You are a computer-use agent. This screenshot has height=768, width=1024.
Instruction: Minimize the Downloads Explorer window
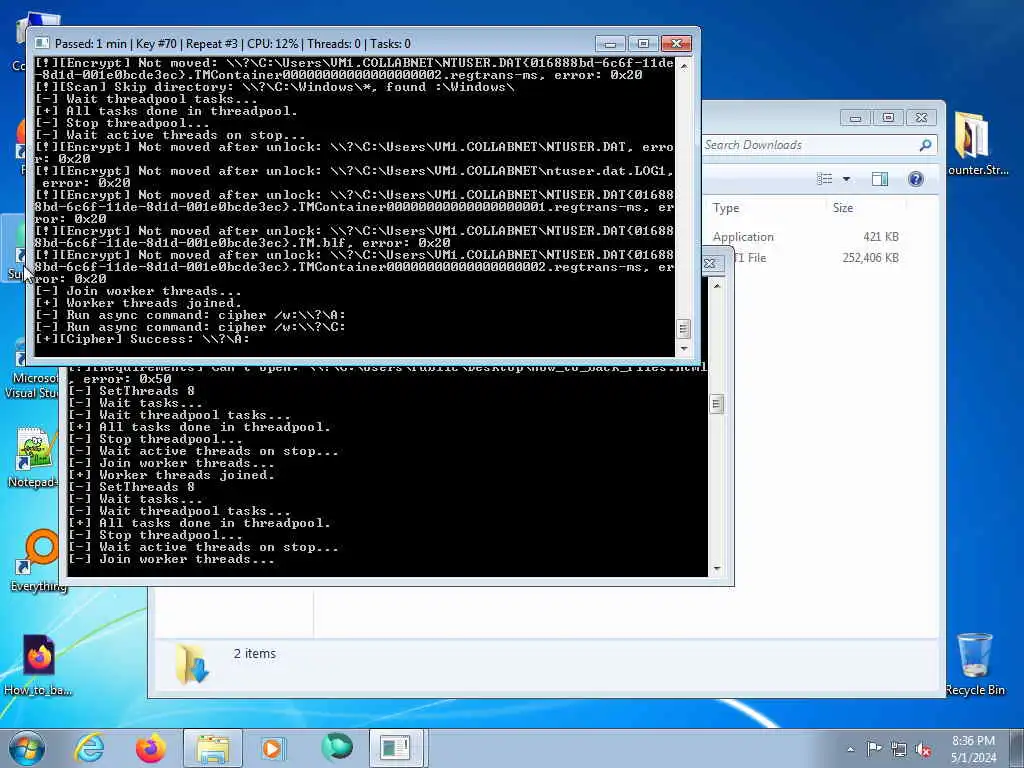click(x=856, y=118)
